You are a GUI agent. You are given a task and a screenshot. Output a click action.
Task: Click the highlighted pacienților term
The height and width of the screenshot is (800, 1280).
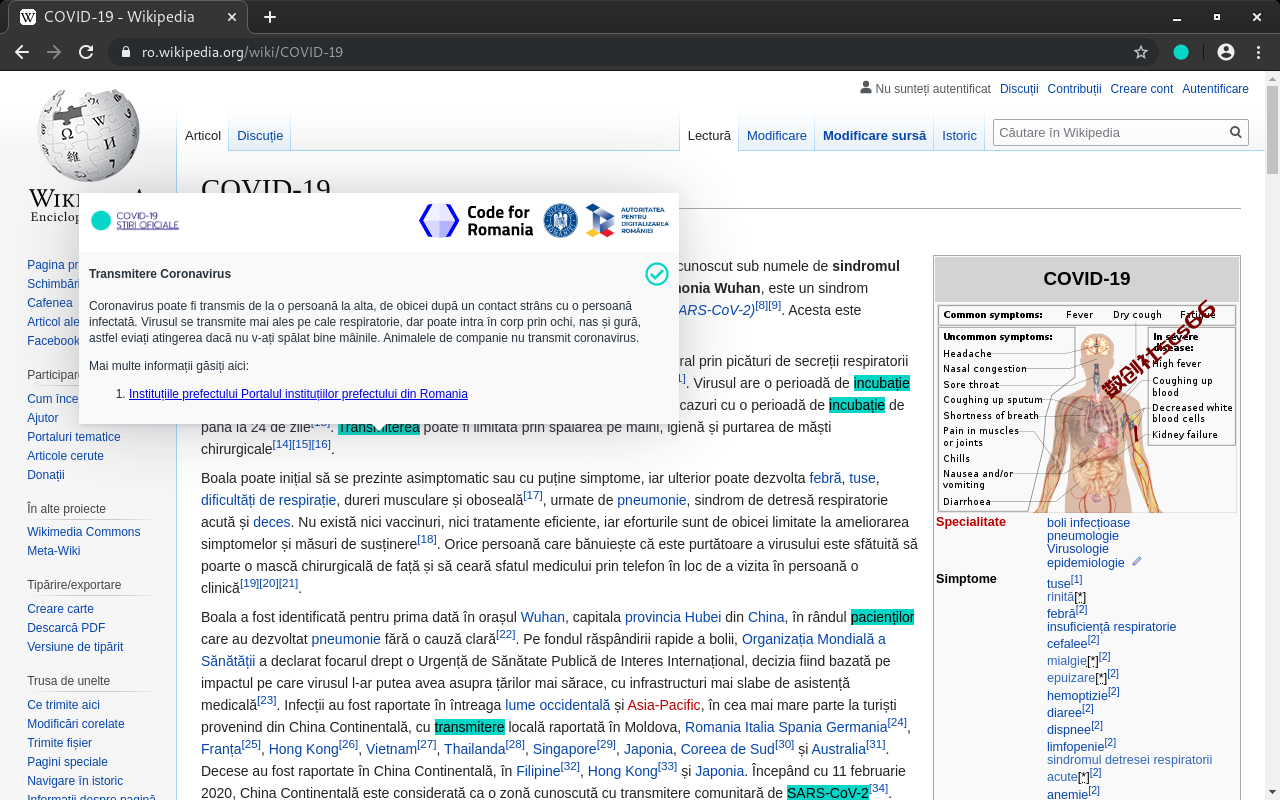(x=883, y=617)
